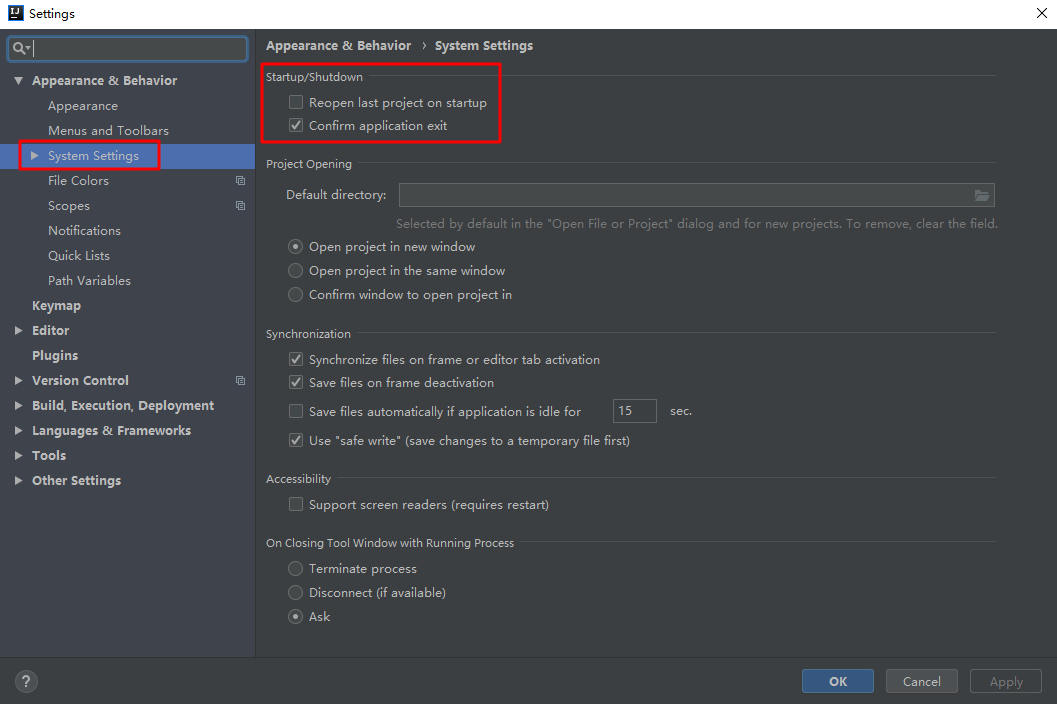Viewport: 1057px width, 704px height.
Task: Expand the Tools node arrow
Action: click(x=18, y=455)
